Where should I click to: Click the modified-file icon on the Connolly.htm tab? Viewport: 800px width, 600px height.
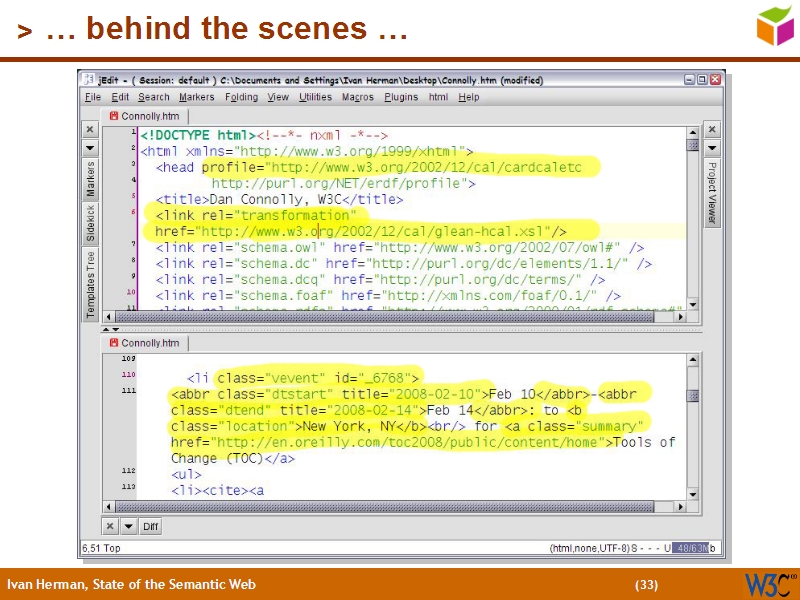click(114, 115)
